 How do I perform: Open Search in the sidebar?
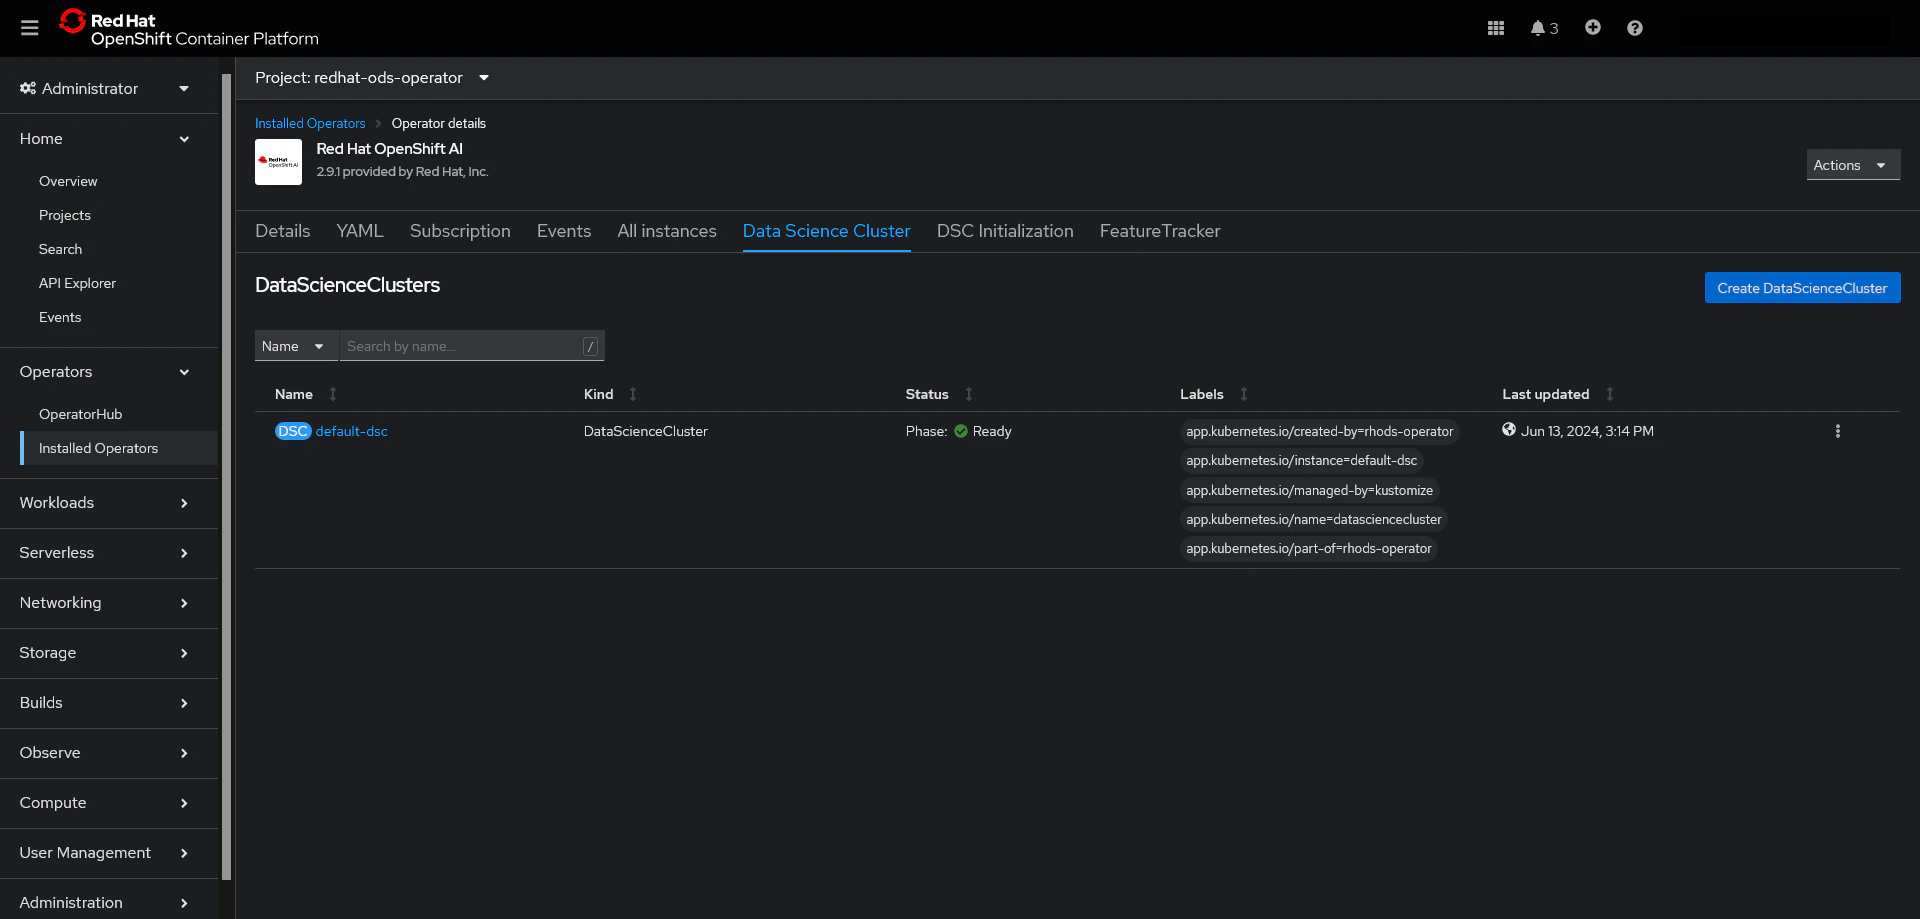pyautogui.click(x=61, y=249)
